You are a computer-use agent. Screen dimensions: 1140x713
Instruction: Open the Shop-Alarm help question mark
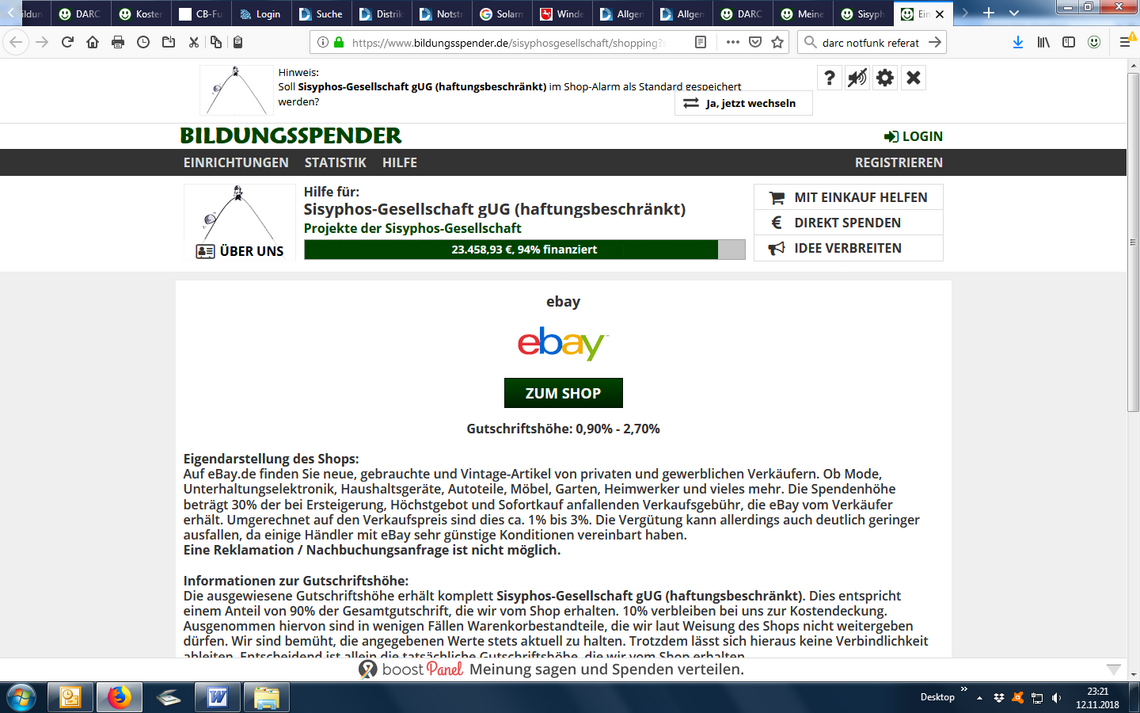pos(830,78)
